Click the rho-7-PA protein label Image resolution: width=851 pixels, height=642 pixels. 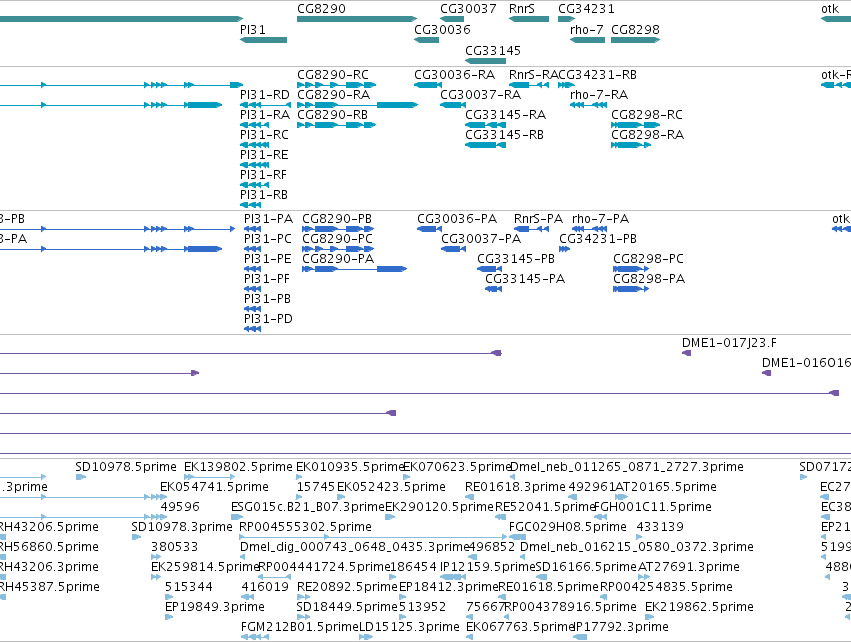[x=601, y=219]
